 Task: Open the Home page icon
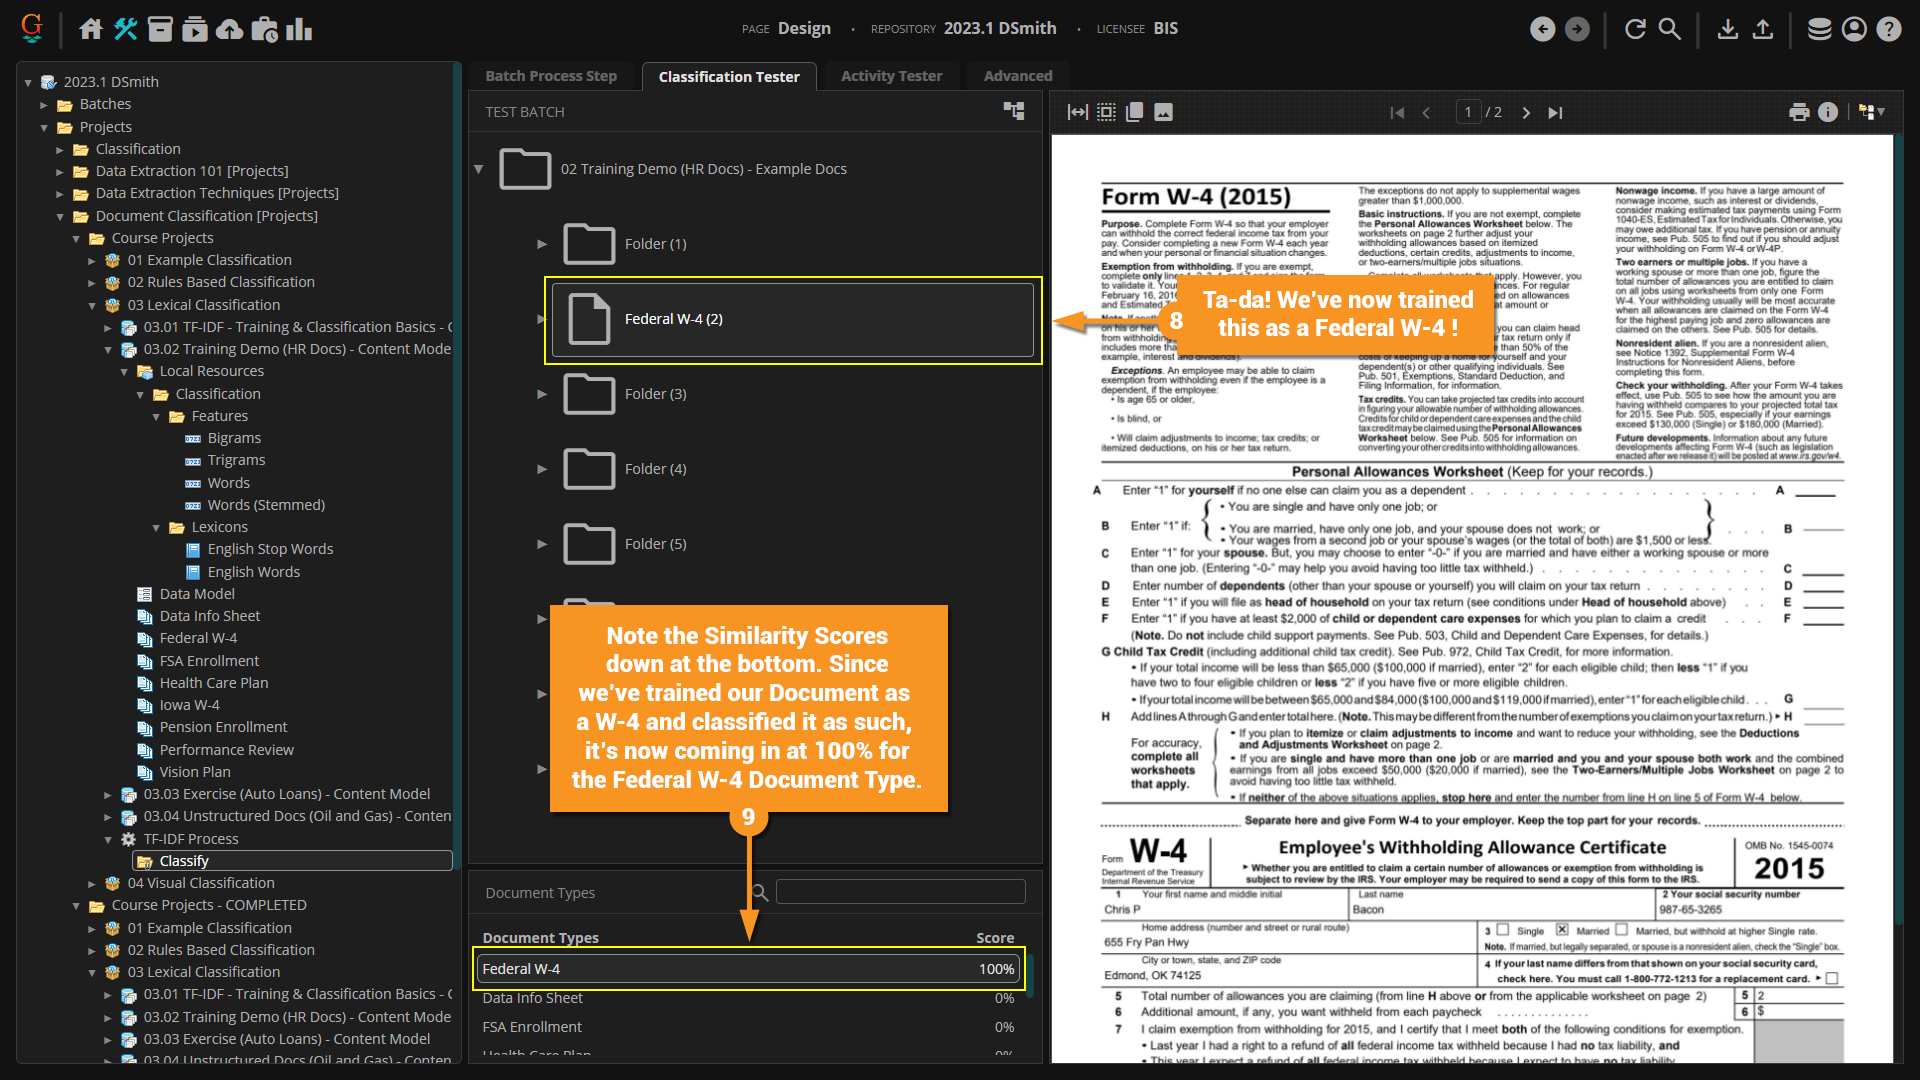[x=91, y=29]
